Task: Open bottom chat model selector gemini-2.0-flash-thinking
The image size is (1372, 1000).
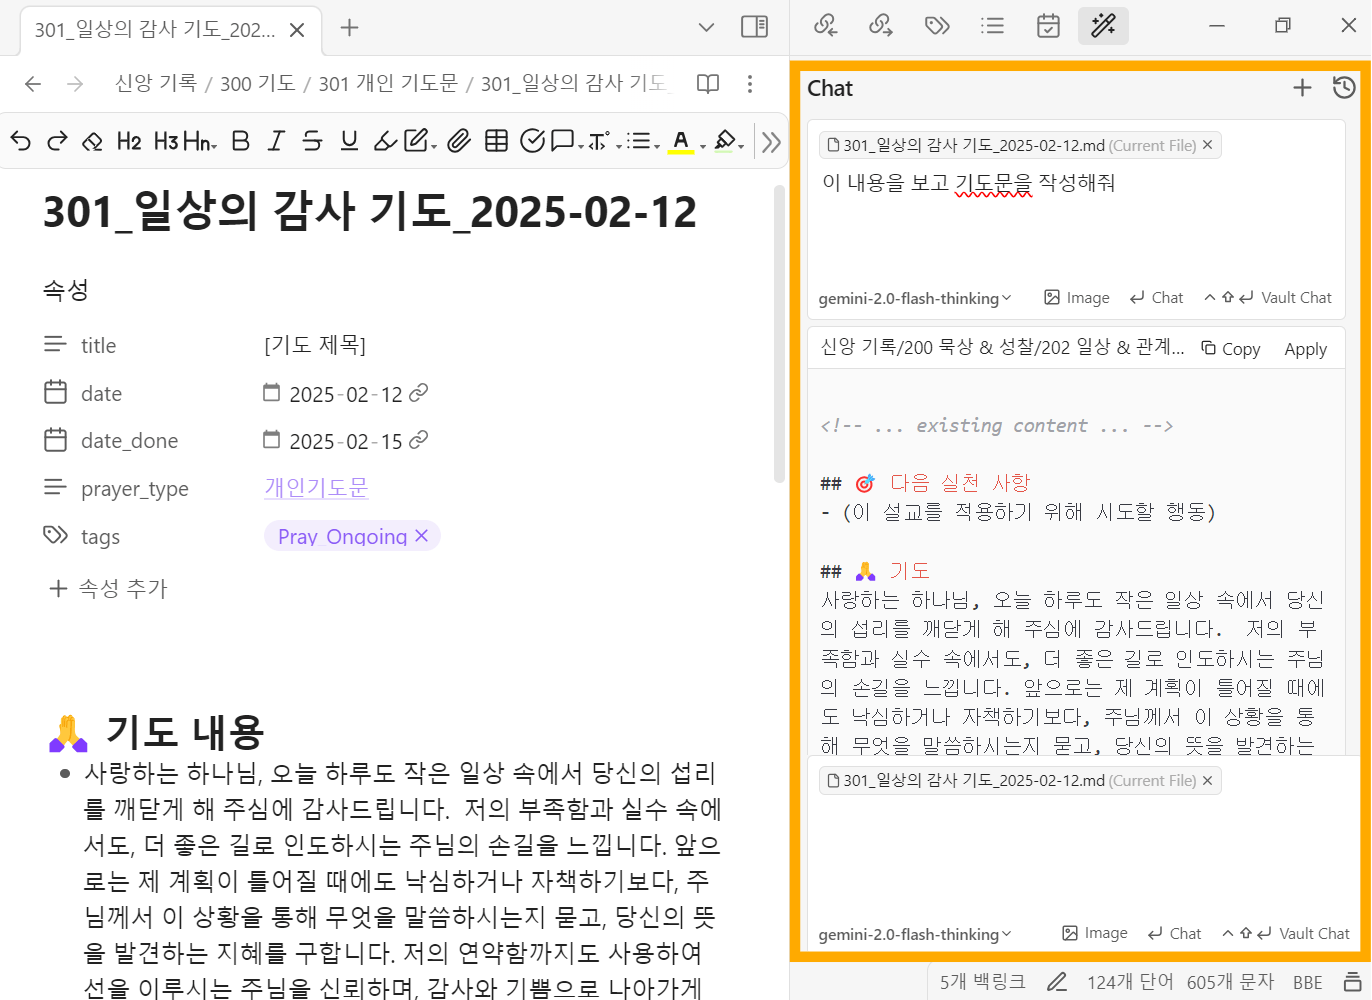Action: 915,934
